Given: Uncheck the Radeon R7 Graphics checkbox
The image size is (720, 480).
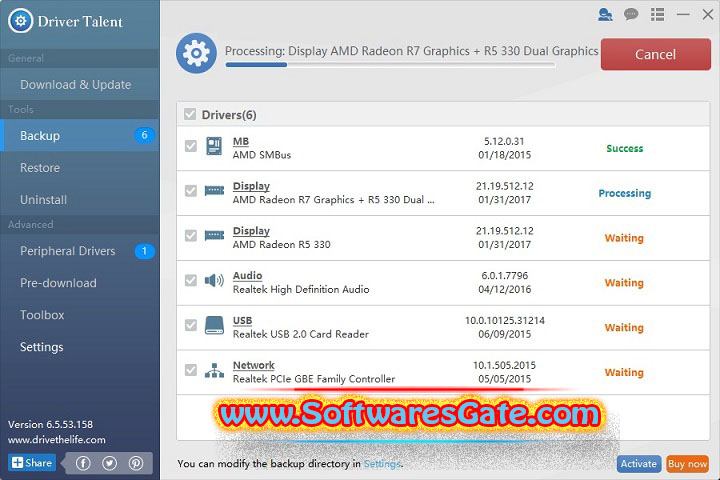Looking at the screenshot, I should pos(191,191).
